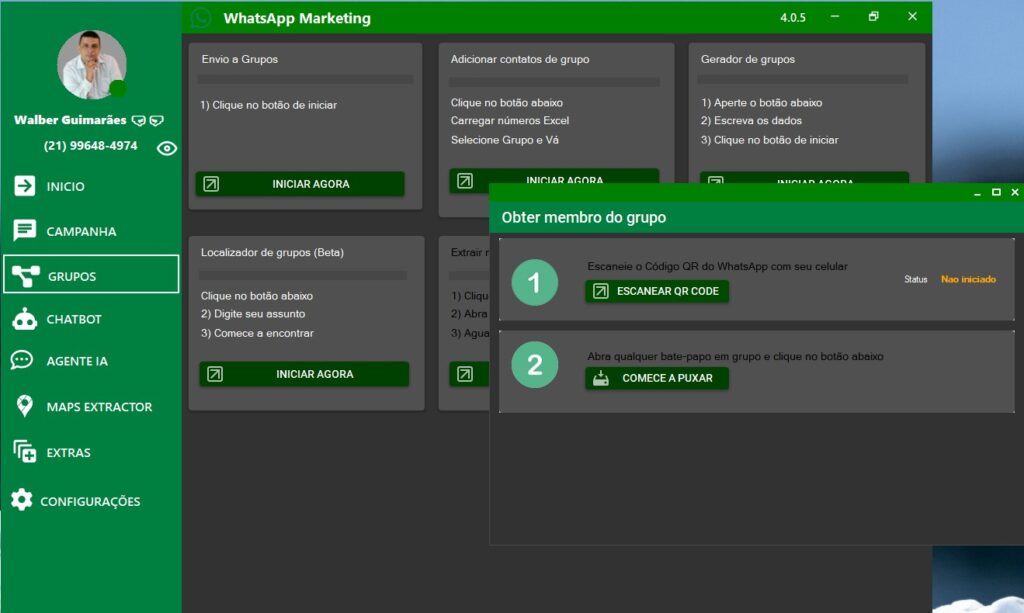Click the green step 2 circle

point(534,366)
